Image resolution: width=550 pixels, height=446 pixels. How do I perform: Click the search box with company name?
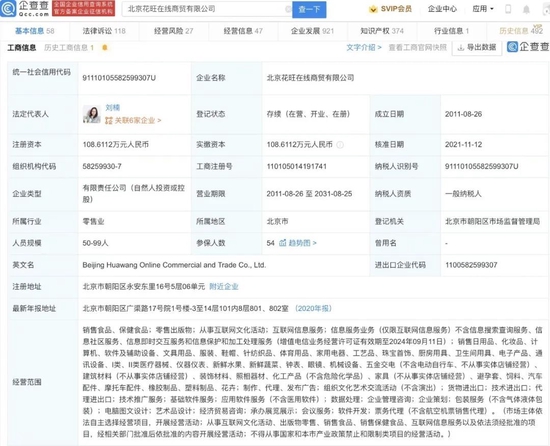(207, 9)
